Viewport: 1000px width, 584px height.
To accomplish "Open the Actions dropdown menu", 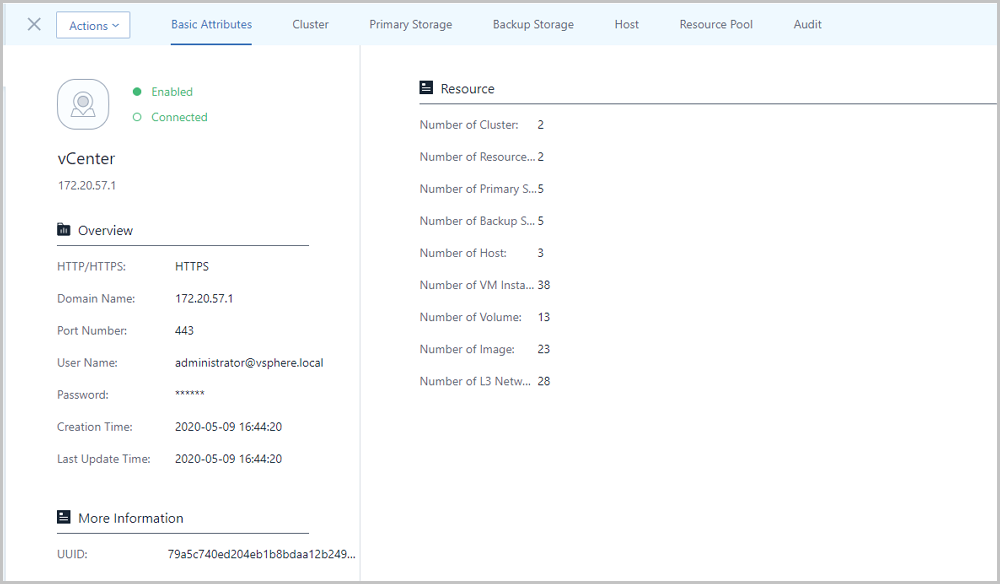I will tap(93, 26).
